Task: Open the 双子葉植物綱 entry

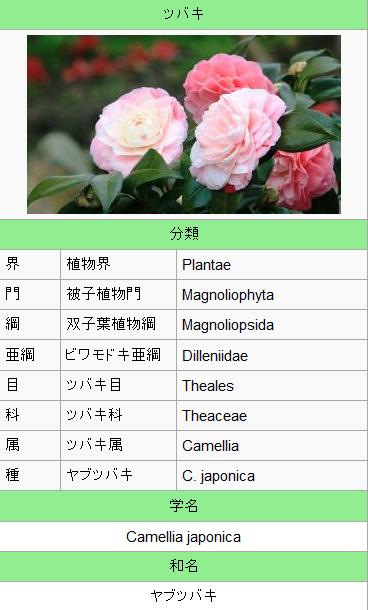Action: click(x=111, y=324)
